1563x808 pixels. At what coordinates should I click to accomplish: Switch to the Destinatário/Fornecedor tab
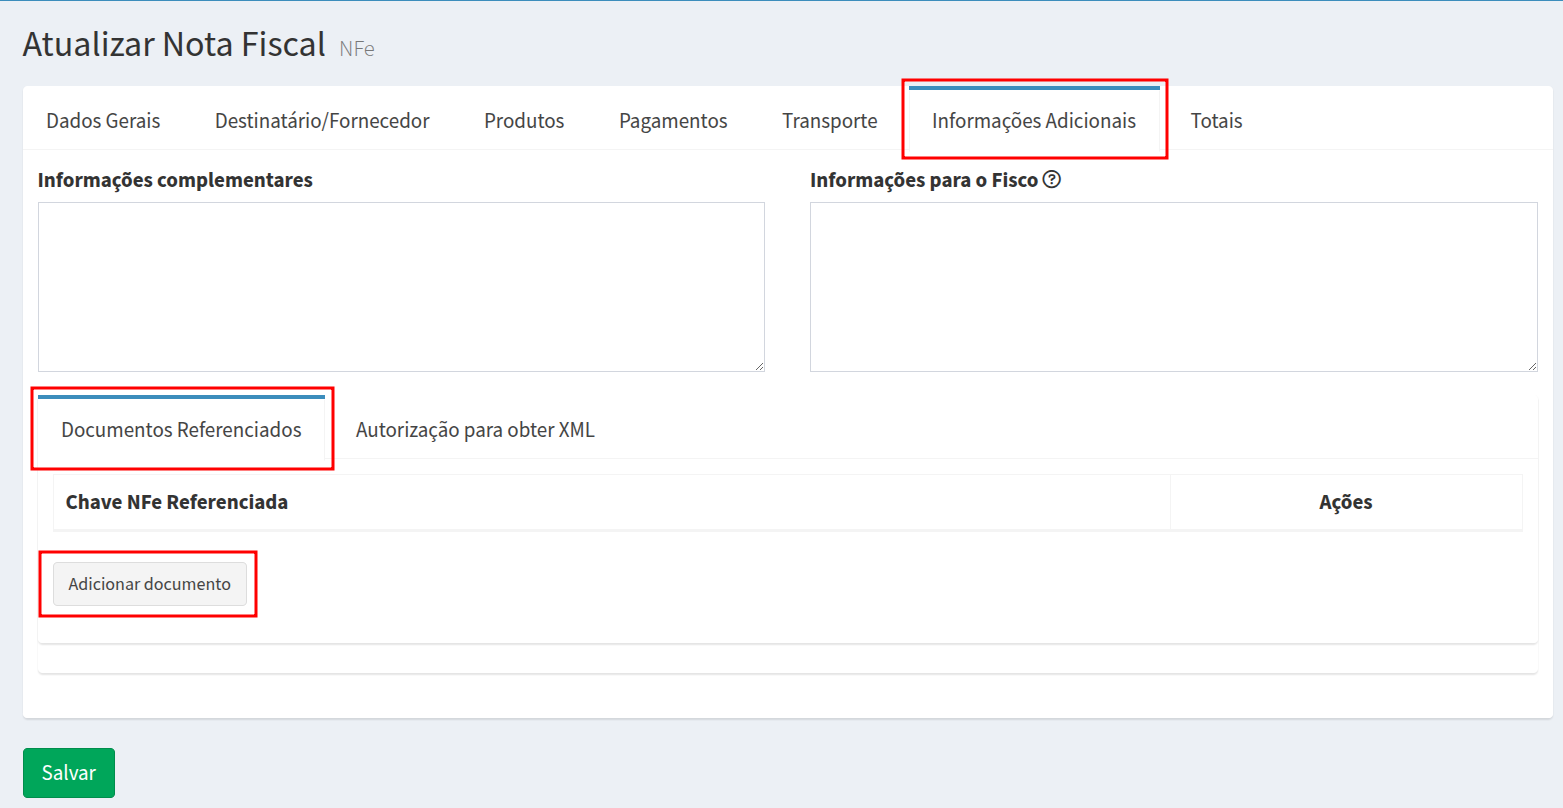tap(322, 121)
